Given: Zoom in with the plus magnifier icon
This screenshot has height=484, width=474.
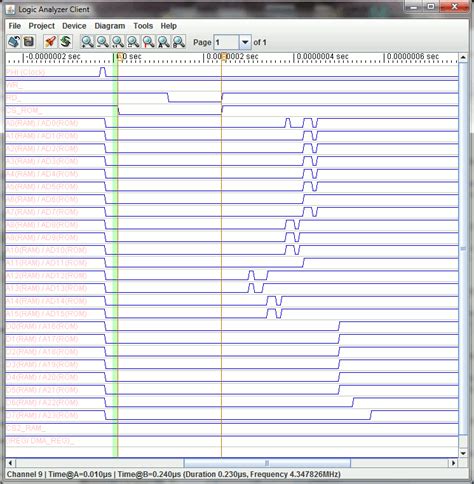Looking at the screenshot, I should (87, 42).
